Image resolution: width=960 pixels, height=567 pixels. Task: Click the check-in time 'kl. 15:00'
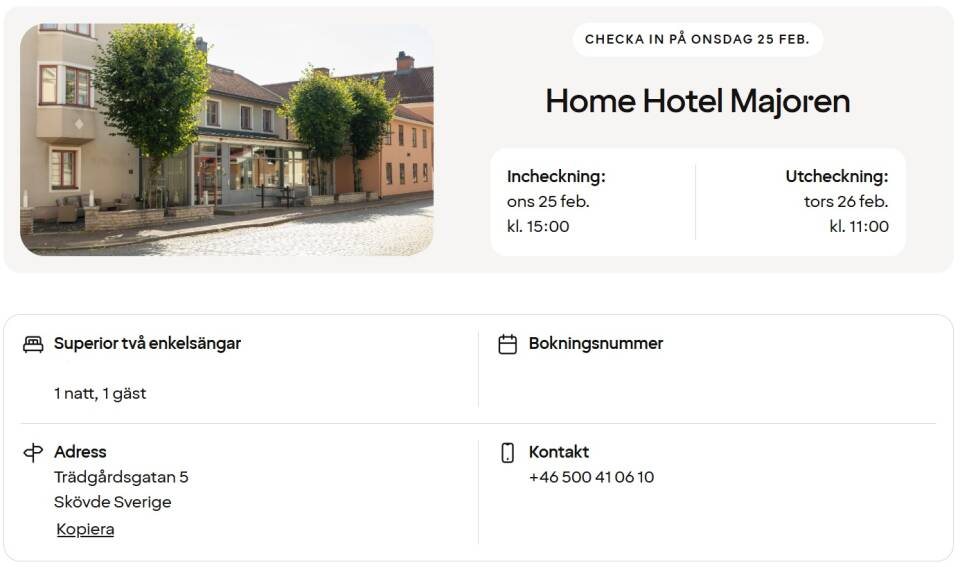click(538, 226)
